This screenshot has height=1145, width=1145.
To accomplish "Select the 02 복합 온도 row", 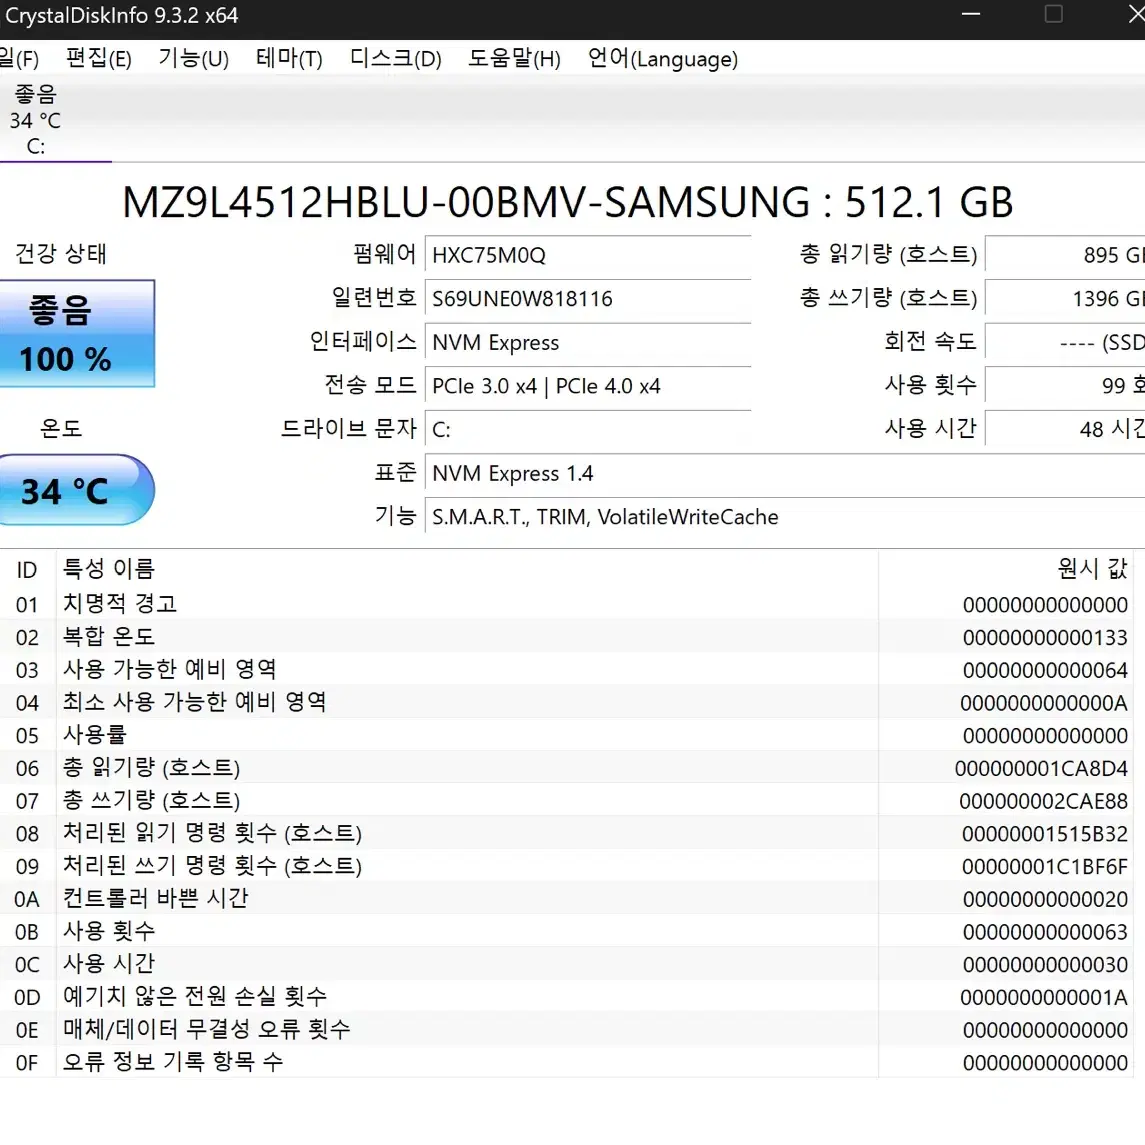I will tap(567, 637).
